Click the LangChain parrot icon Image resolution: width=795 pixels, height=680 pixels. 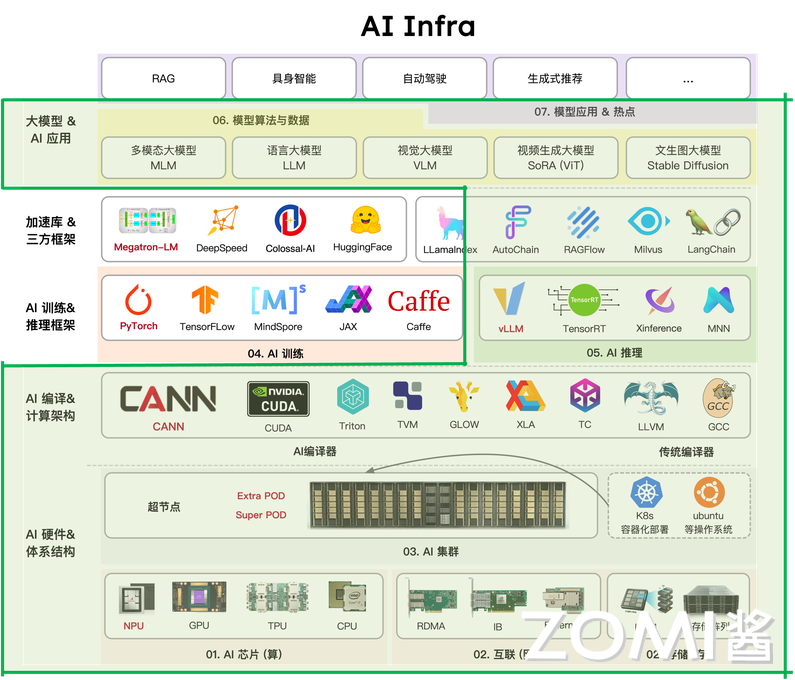(x=711, y=222)
